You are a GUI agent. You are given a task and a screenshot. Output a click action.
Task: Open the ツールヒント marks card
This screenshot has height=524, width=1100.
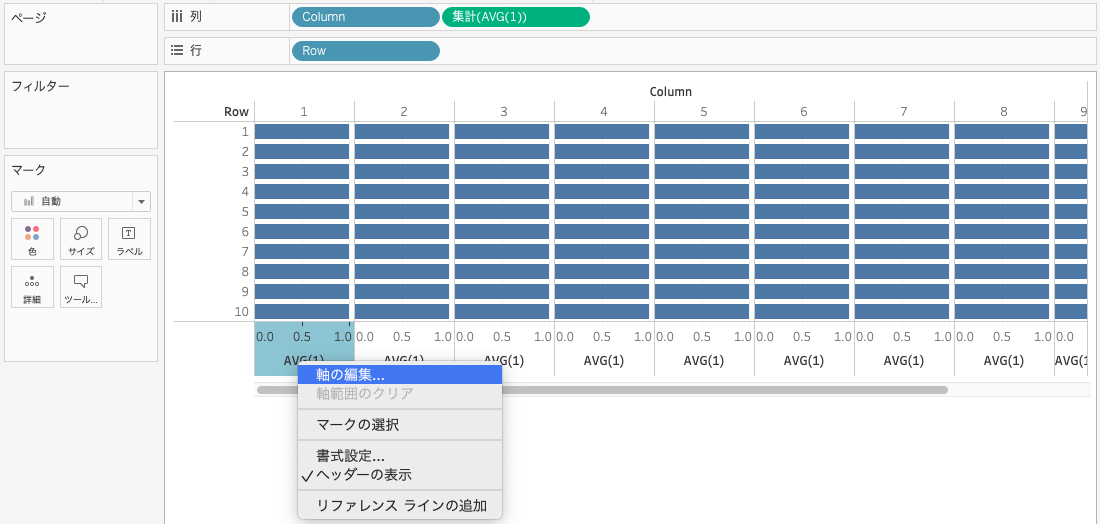tap(81, 287)
